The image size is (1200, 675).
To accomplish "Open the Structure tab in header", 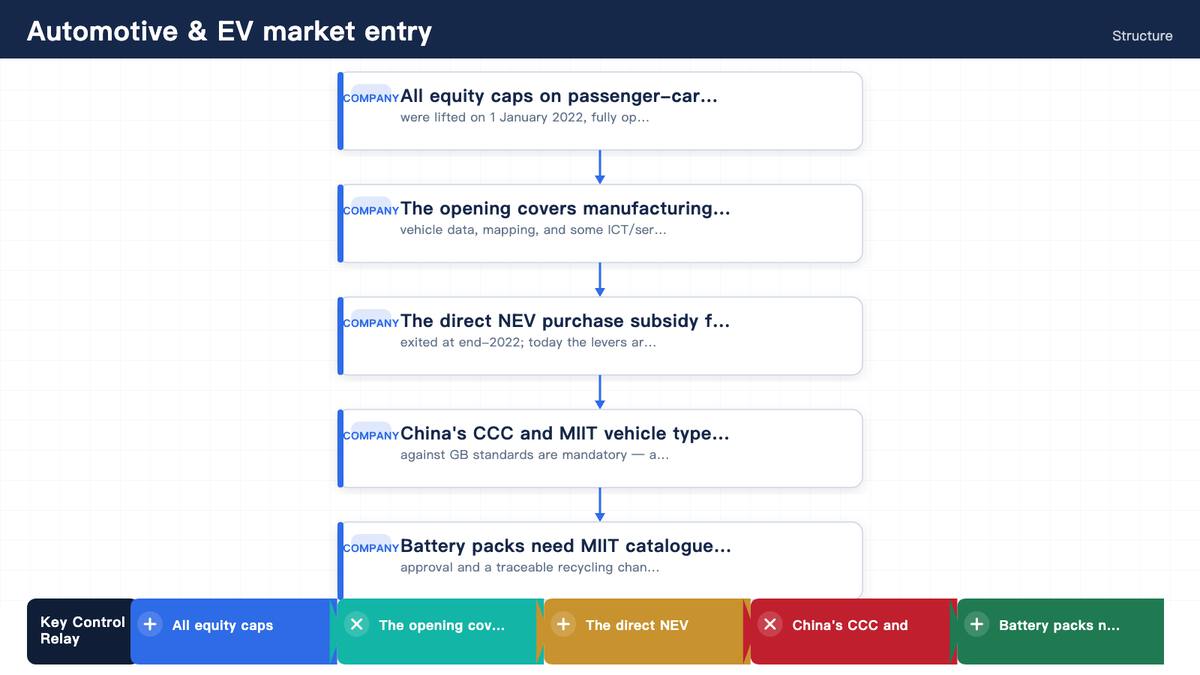I will click(1142, 35).
